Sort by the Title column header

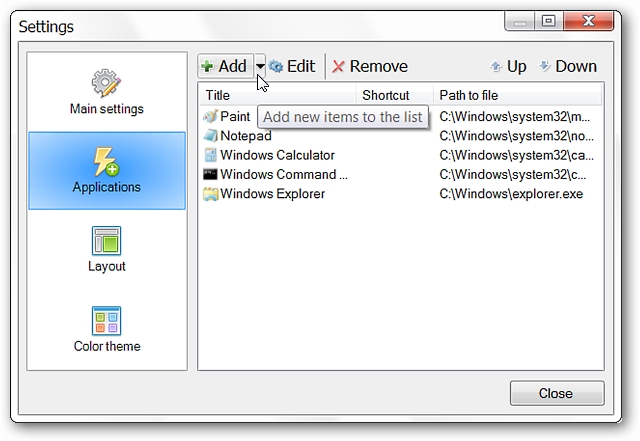click(x=278, y=95)
